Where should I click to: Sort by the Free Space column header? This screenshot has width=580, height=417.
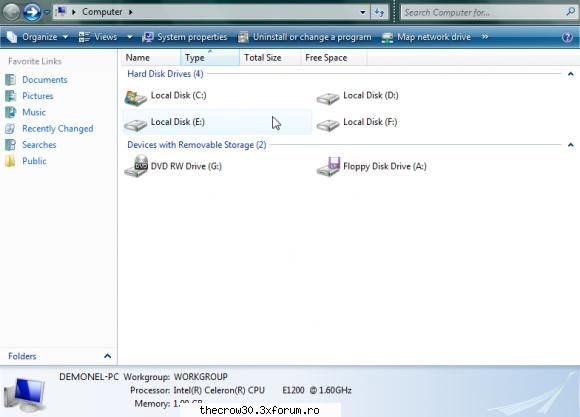tap(334, 58)
